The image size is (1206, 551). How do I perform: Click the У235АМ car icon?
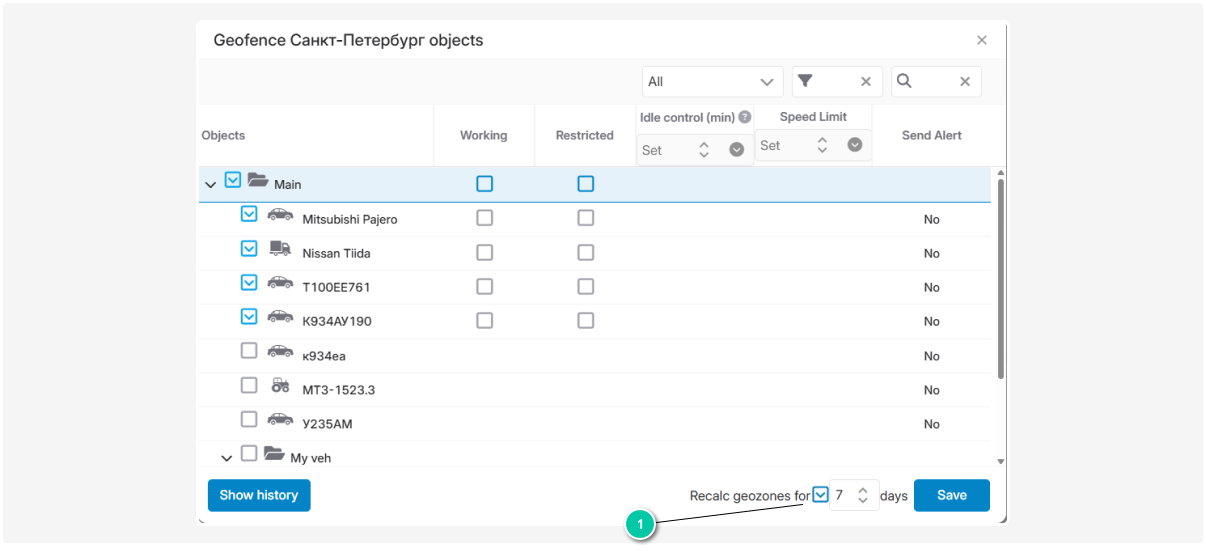click(x=280, y=419)
